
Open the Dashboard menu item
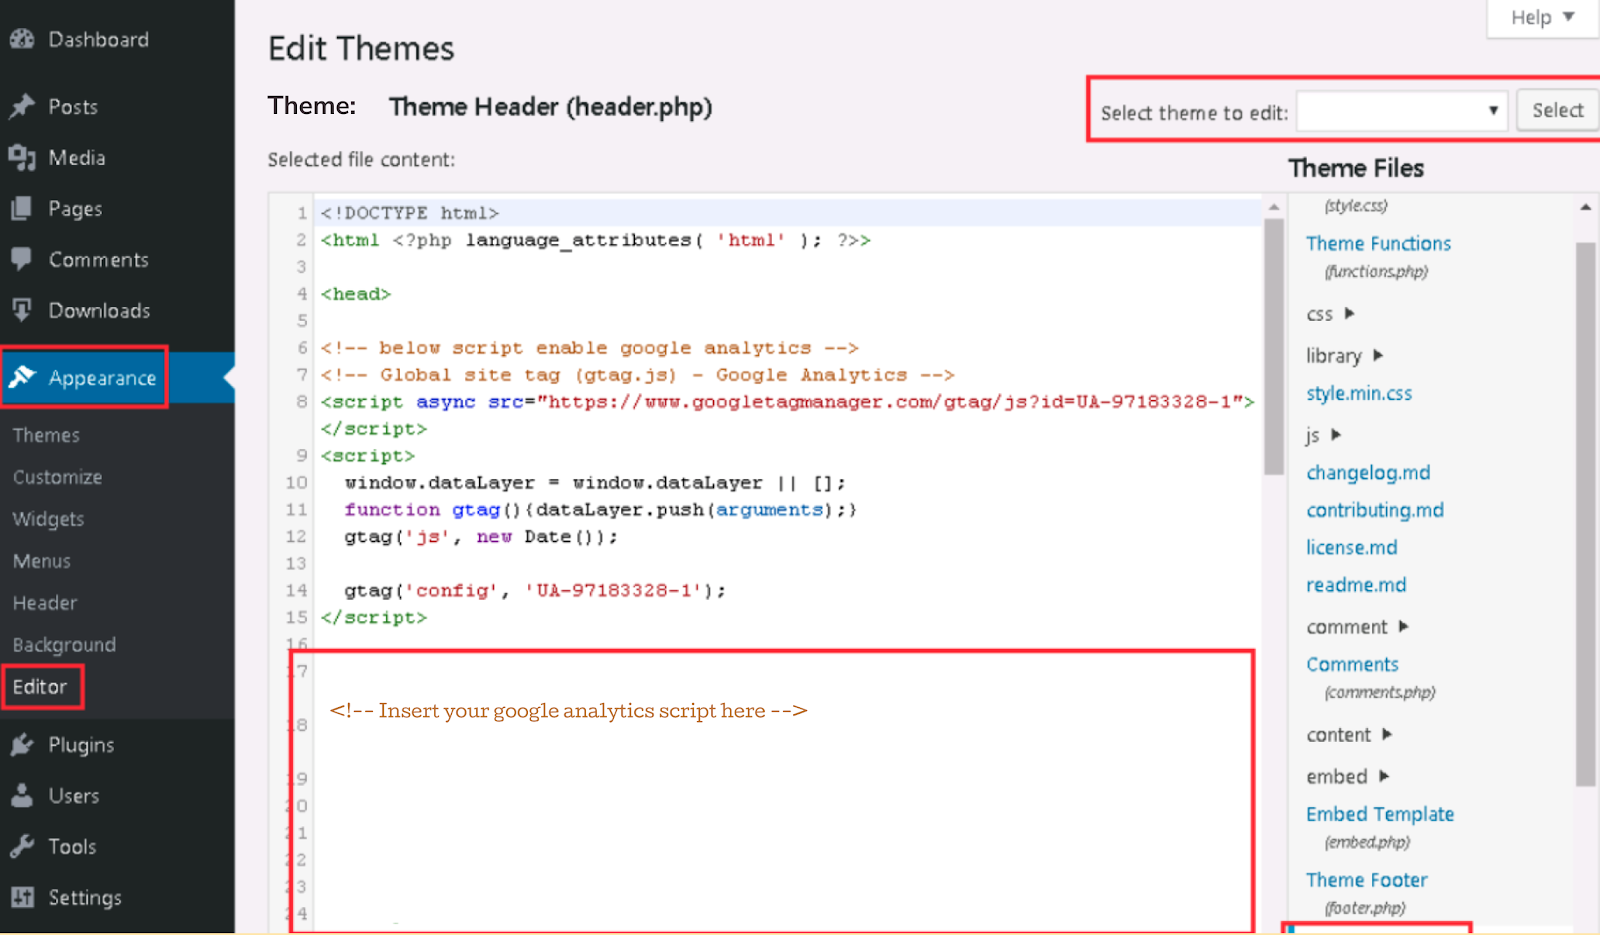99,39
